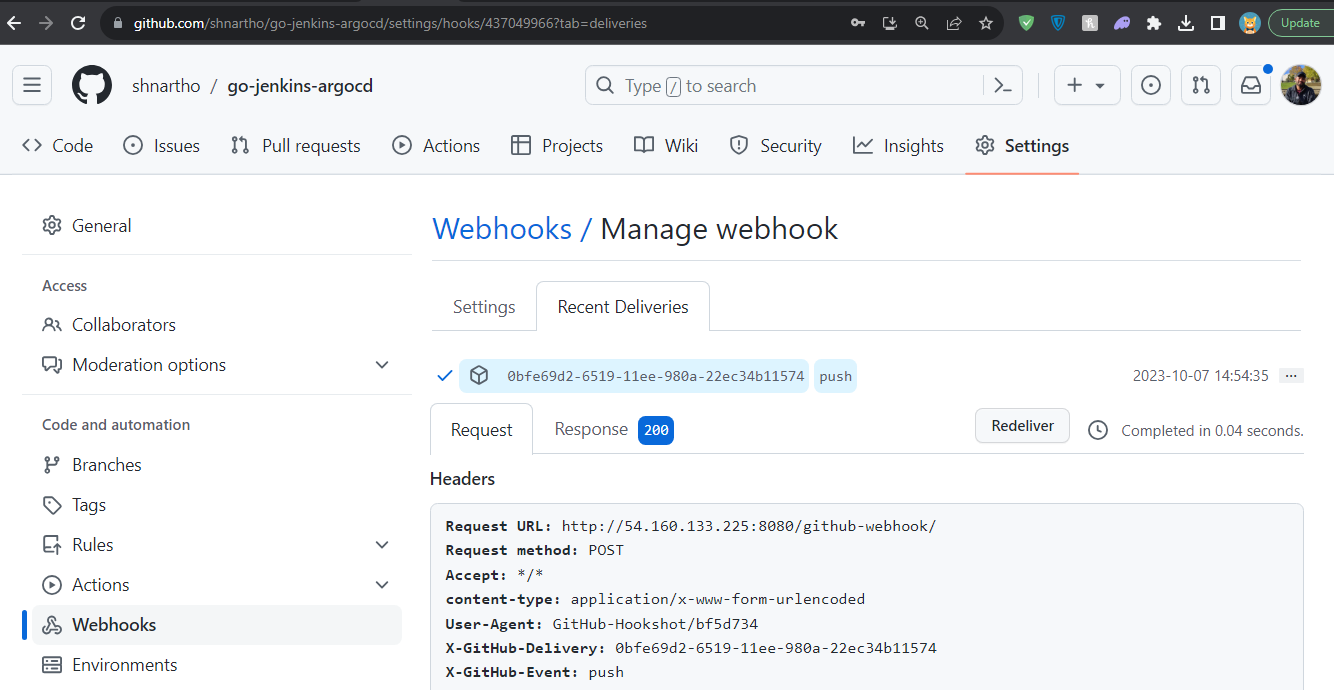Screen dimensions: 1334x690
Task: Open Collaborators in sidebar
Action: [217, 325]
